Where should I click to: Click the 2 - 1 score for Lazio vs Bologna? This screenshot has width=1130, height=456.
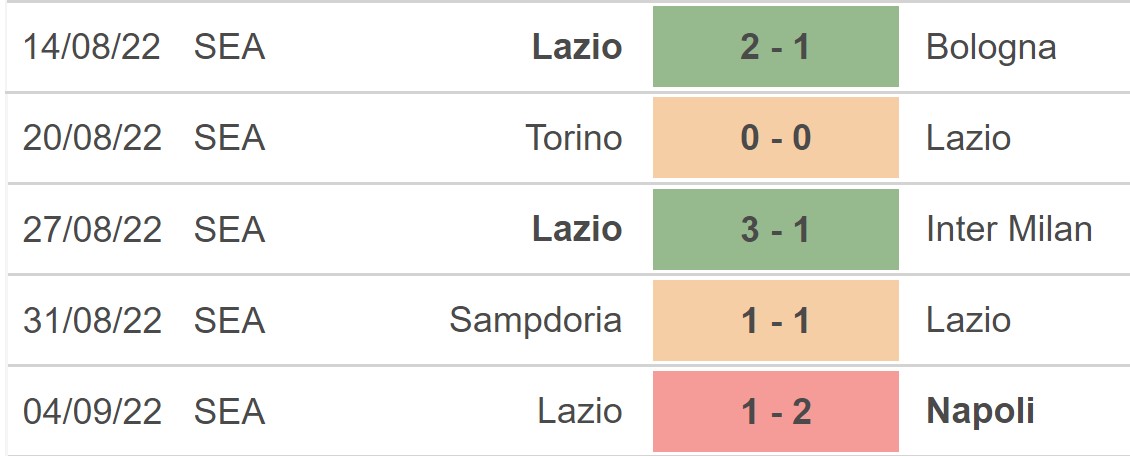pyautogui.click(x=775, y=47)
